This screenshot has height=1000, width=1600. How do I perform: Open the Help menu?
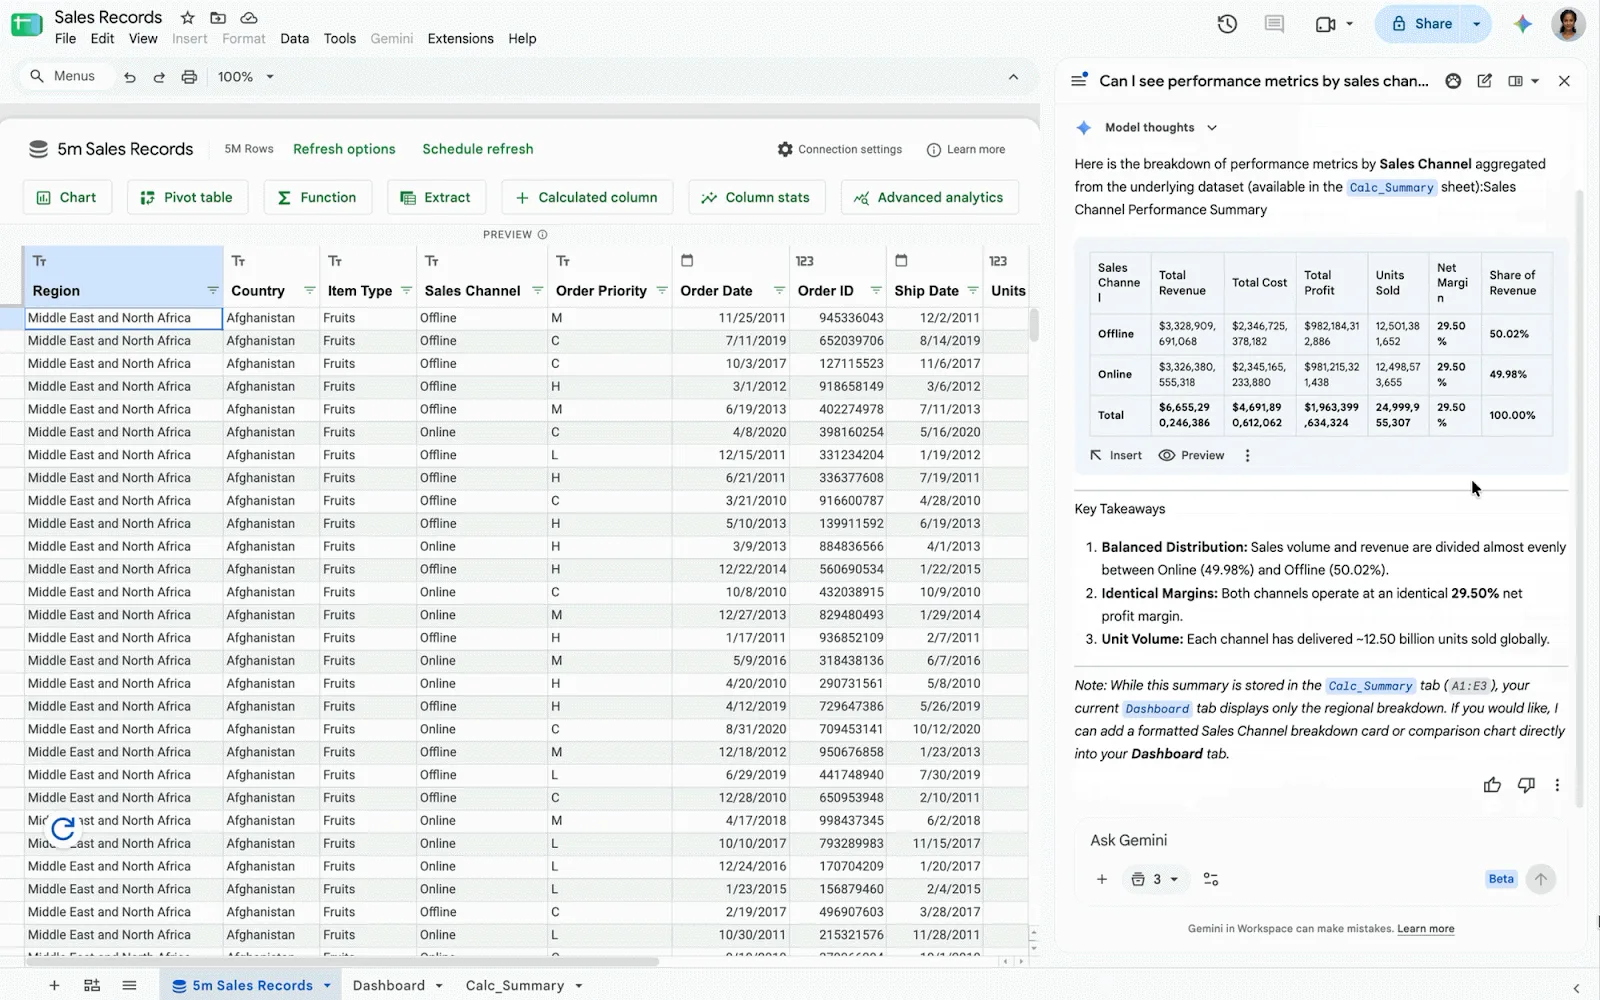(x=522, y=39)
